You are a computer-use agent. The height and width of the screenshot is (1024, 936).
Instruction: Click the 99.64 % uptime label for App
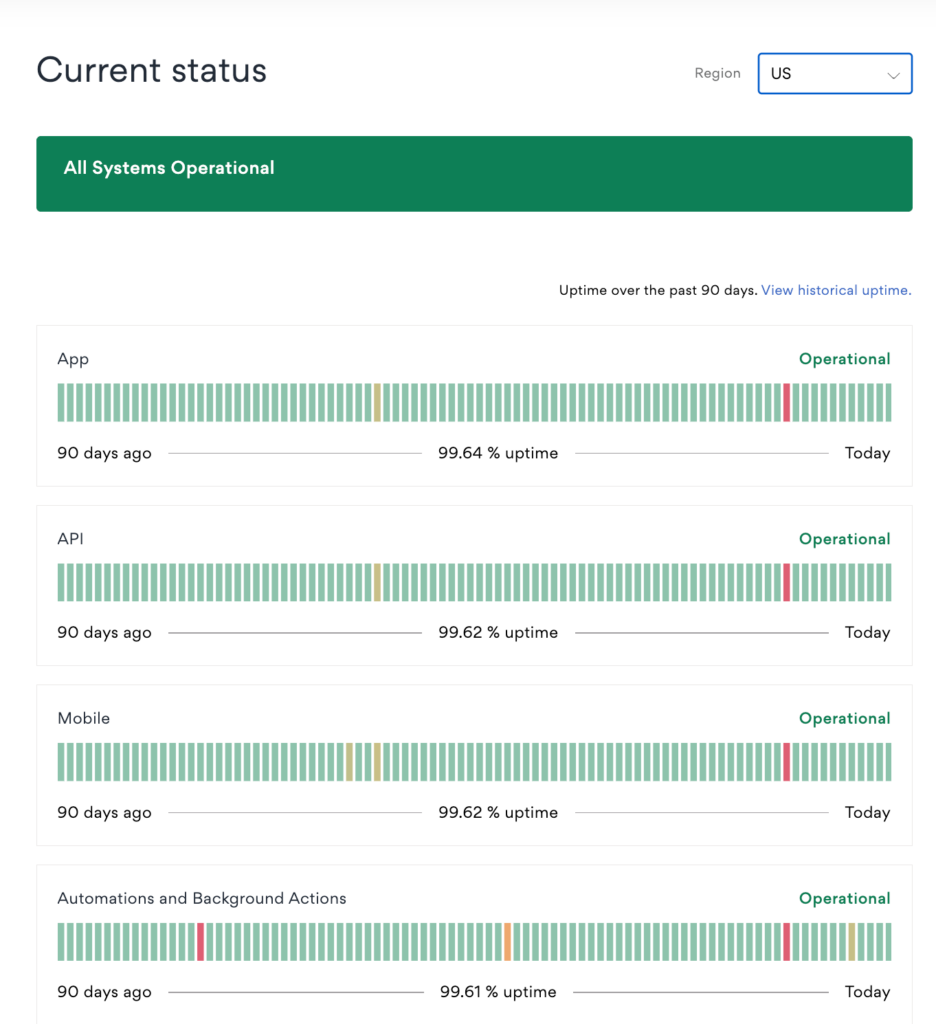tap(497, 453)
